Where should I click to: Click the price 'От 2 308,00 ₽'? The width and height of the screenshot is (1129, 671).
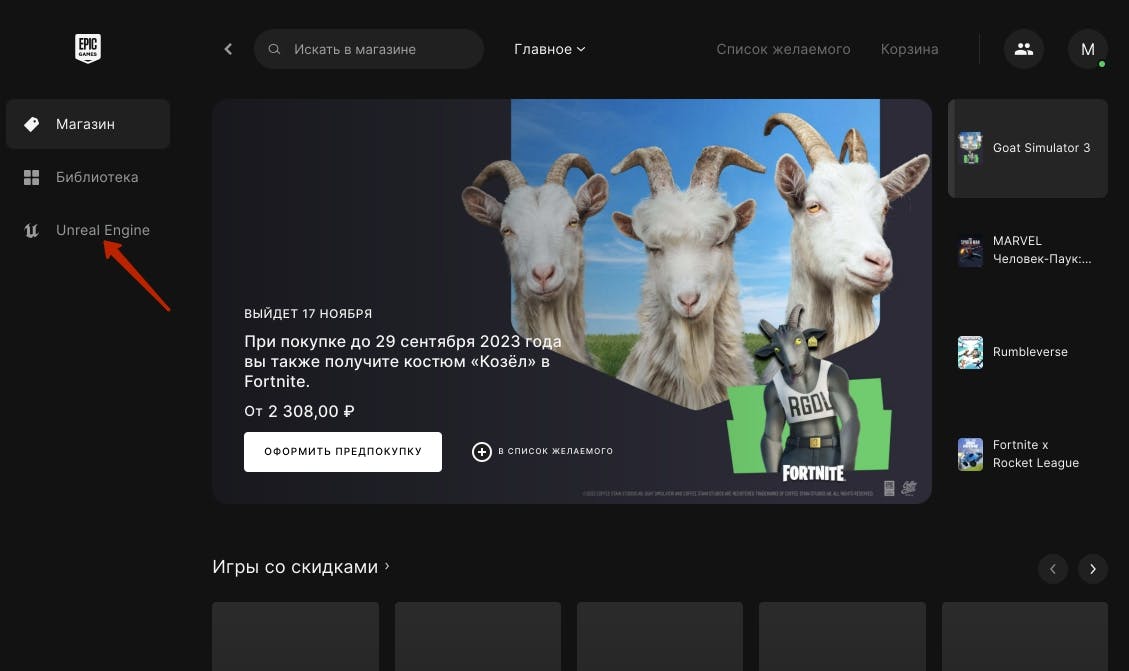tap(299, 411)
